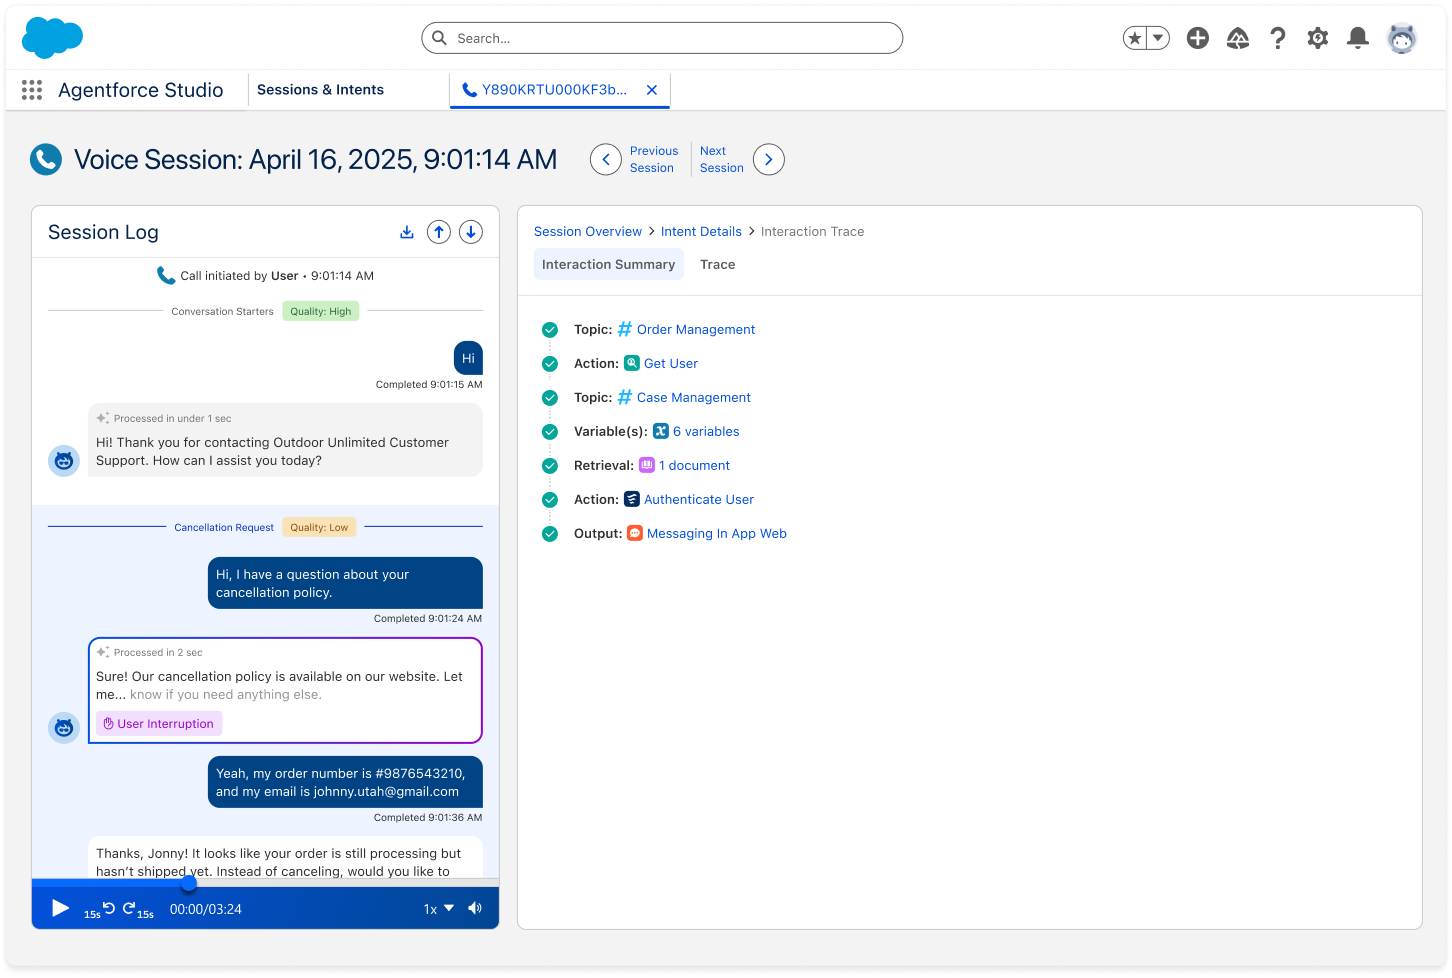Open Trailhead guidance icon
This screenshot has height=978, width=1452.
[x=1238, y=38]
